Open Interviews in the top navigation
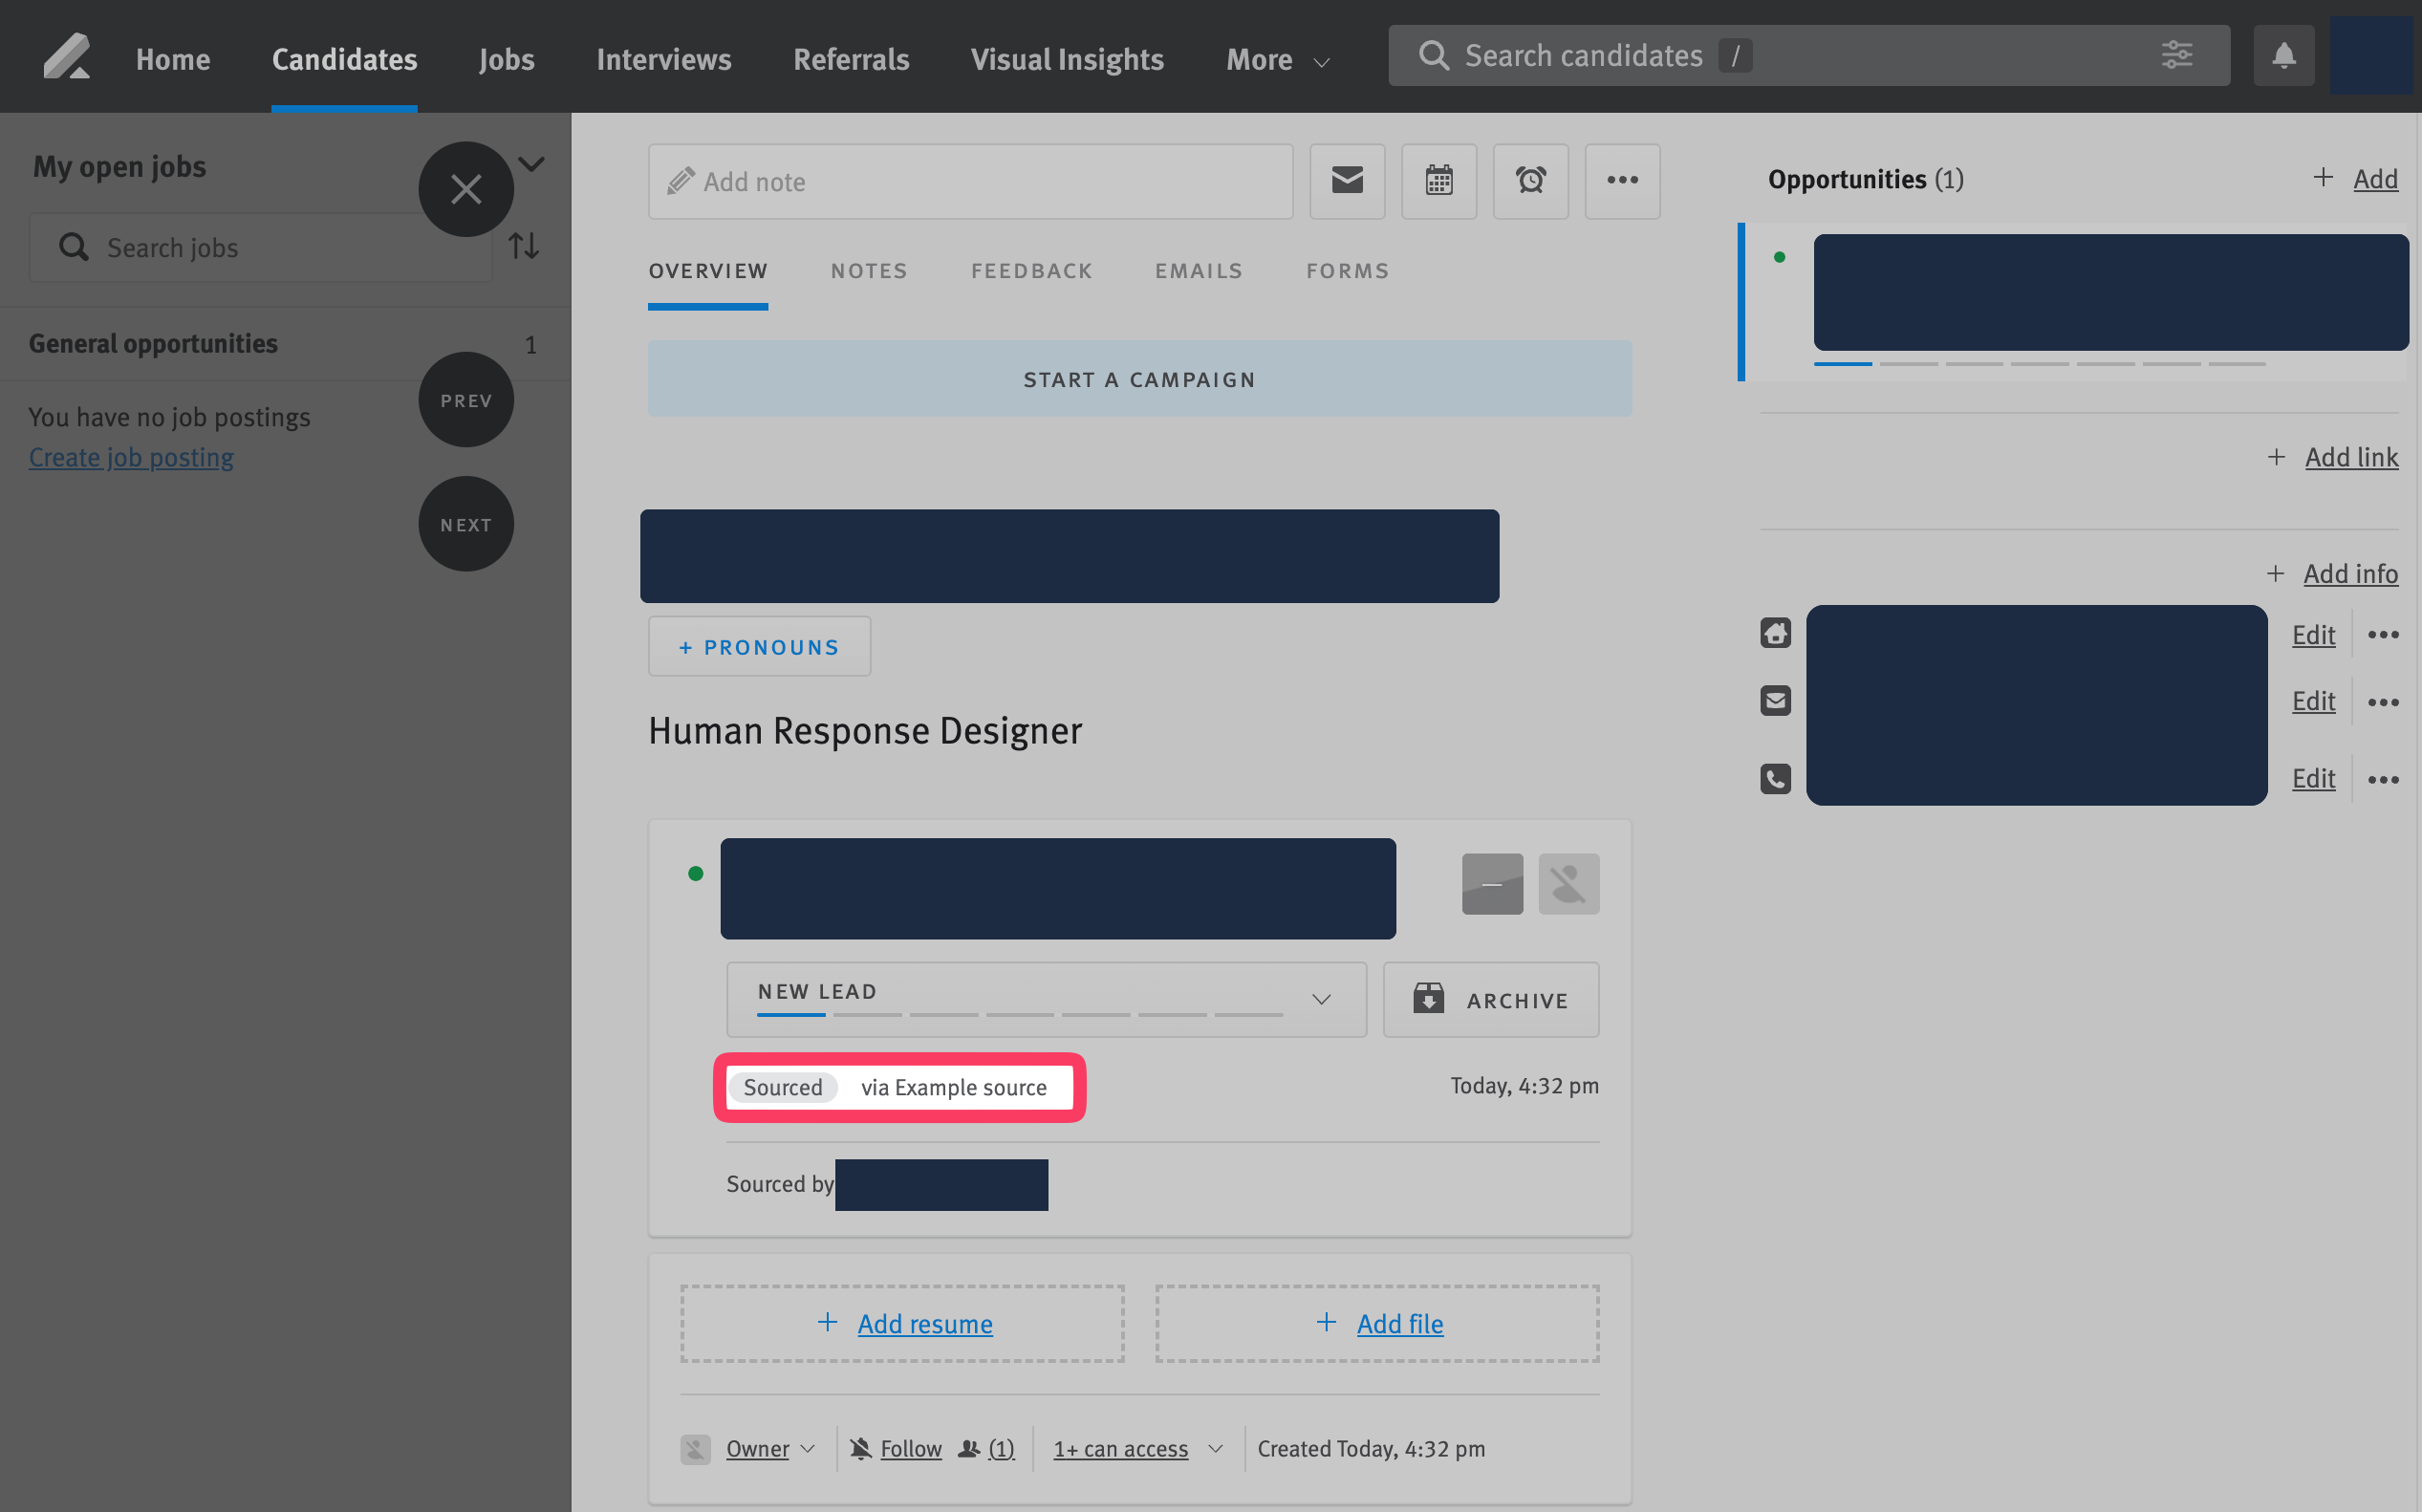The image size is (2422, 1512). pos(663,60)
